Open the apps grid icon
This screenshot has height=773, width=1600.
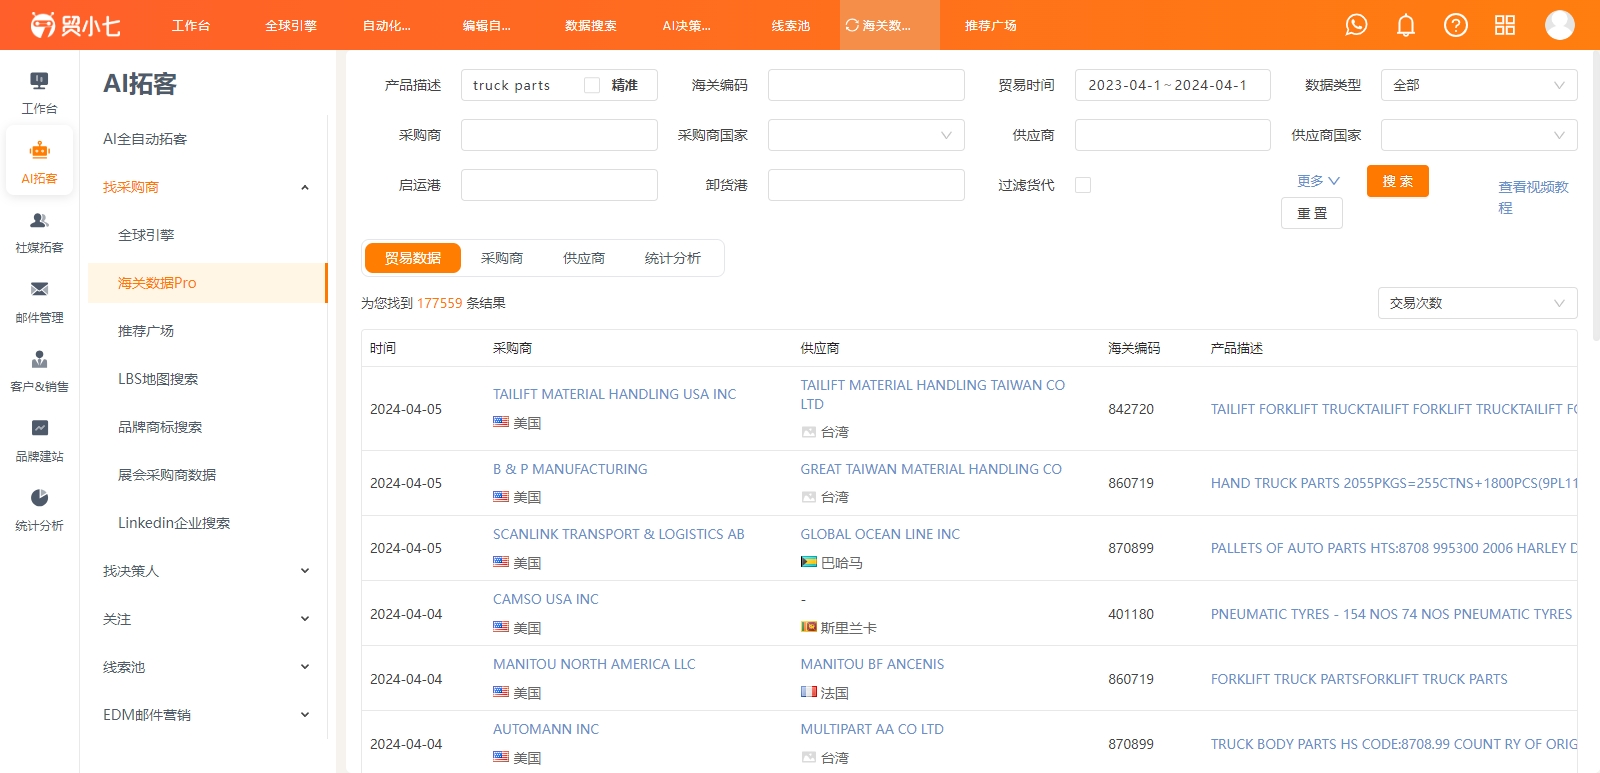(x=1505, y=25)
